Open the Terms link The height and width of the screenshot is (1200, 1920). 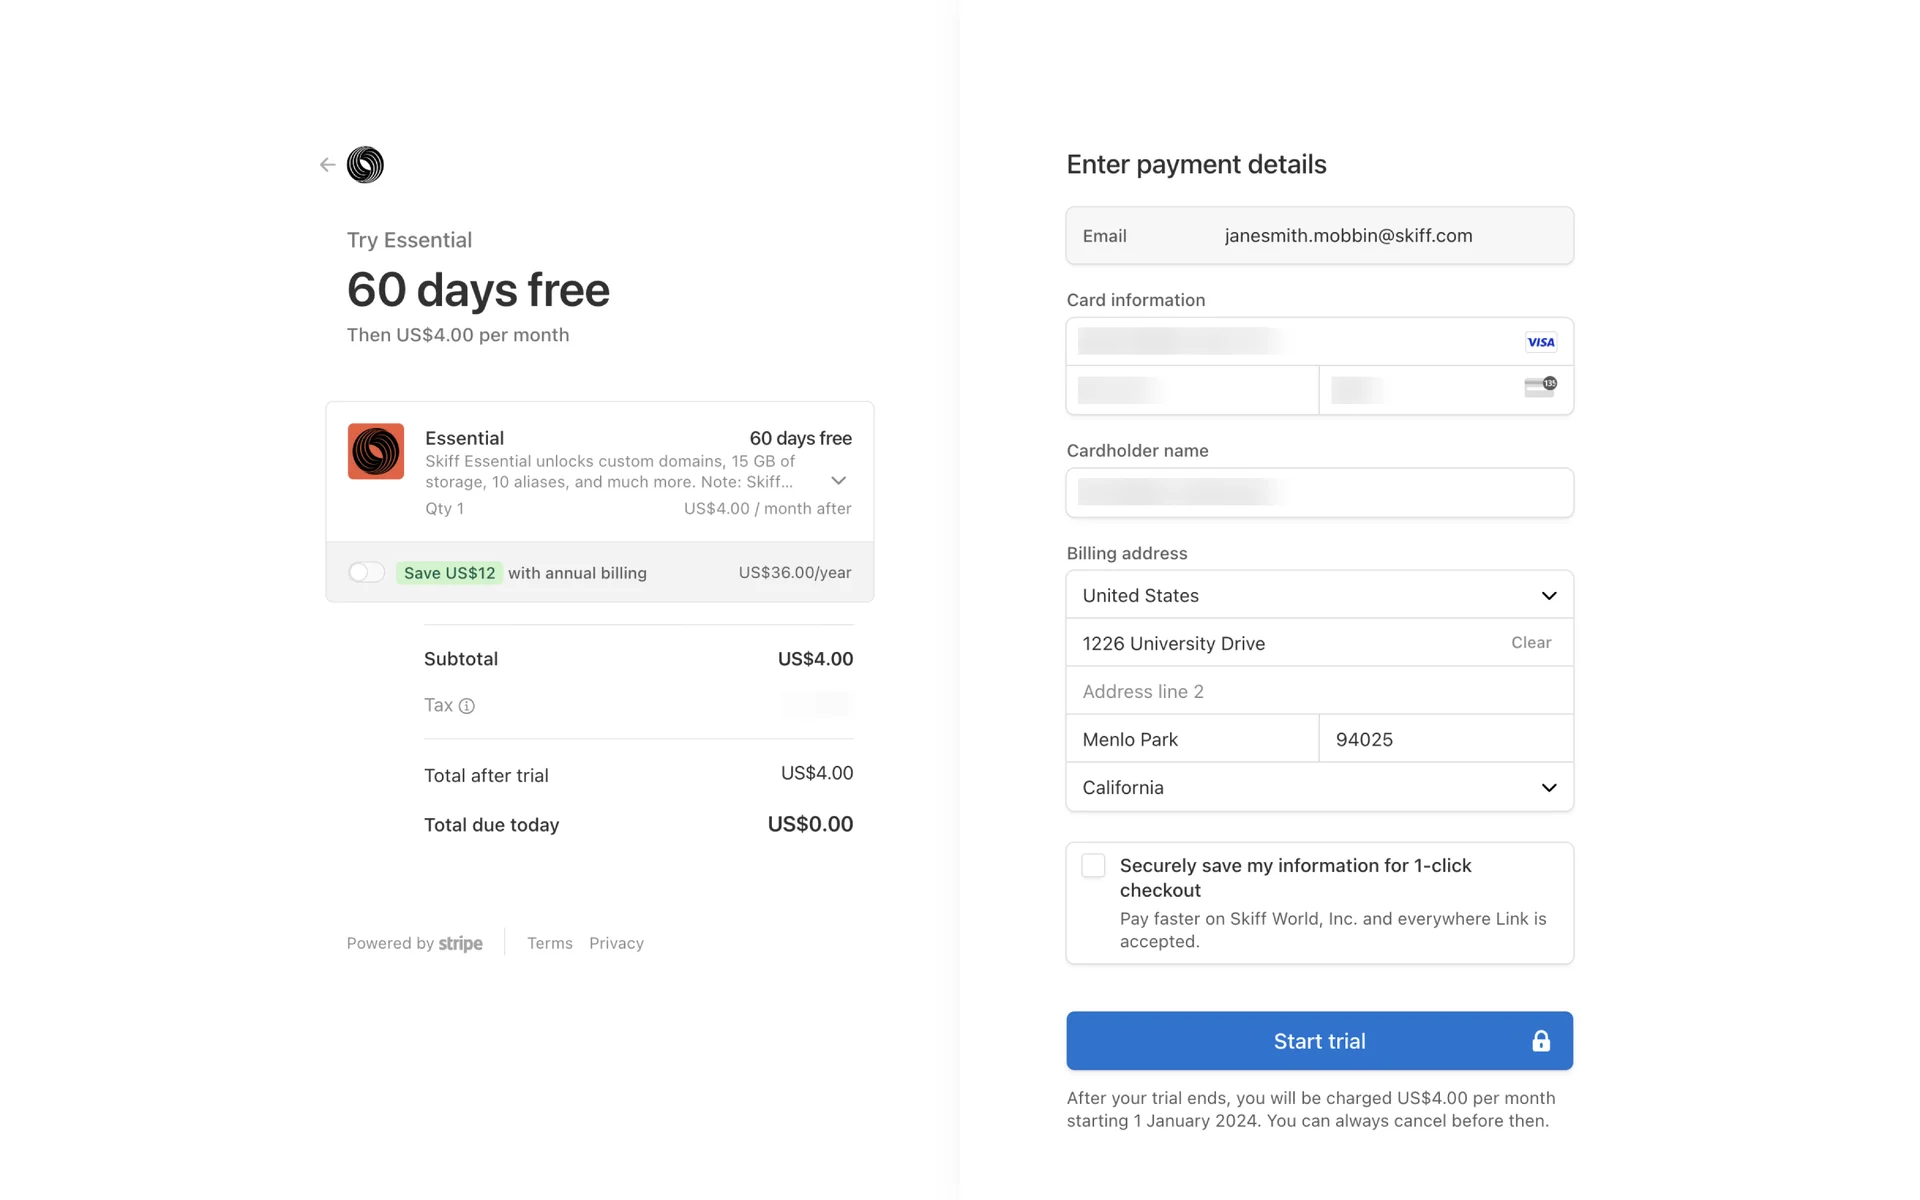550,943
